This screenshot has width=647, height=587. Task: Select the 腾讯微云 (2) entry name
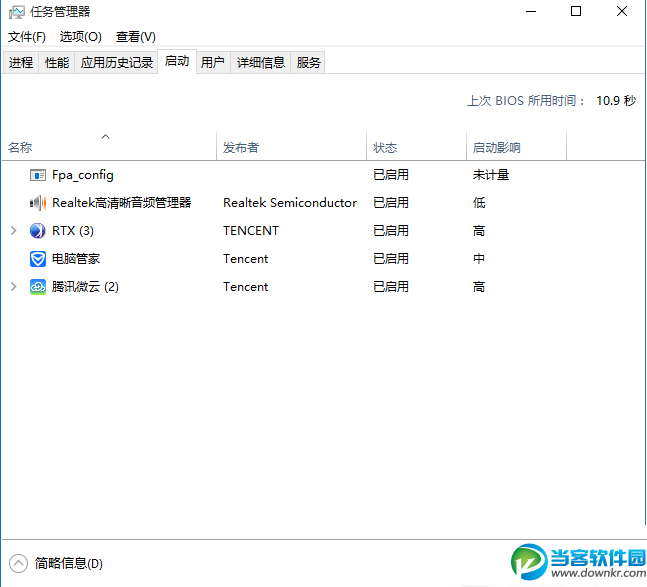(x=85, y=287)
